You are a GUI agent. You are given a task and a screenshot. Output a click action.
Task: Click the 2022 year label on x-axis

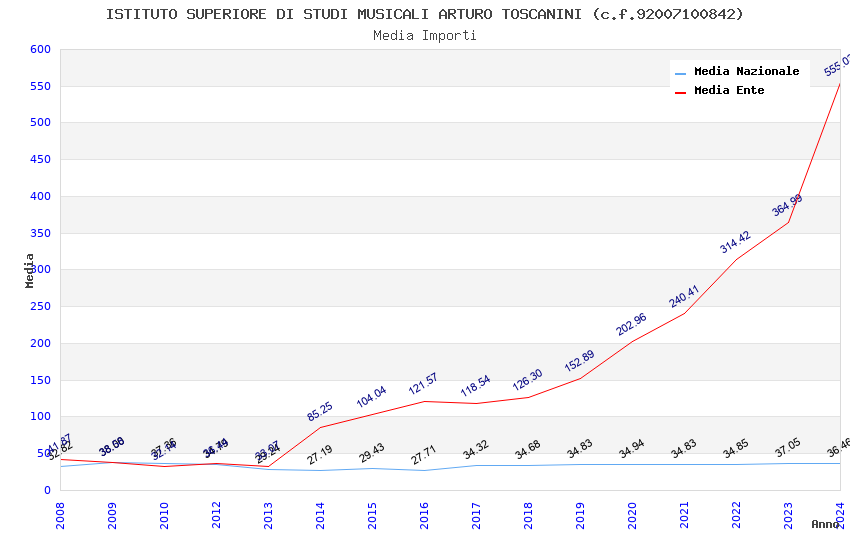736,515
